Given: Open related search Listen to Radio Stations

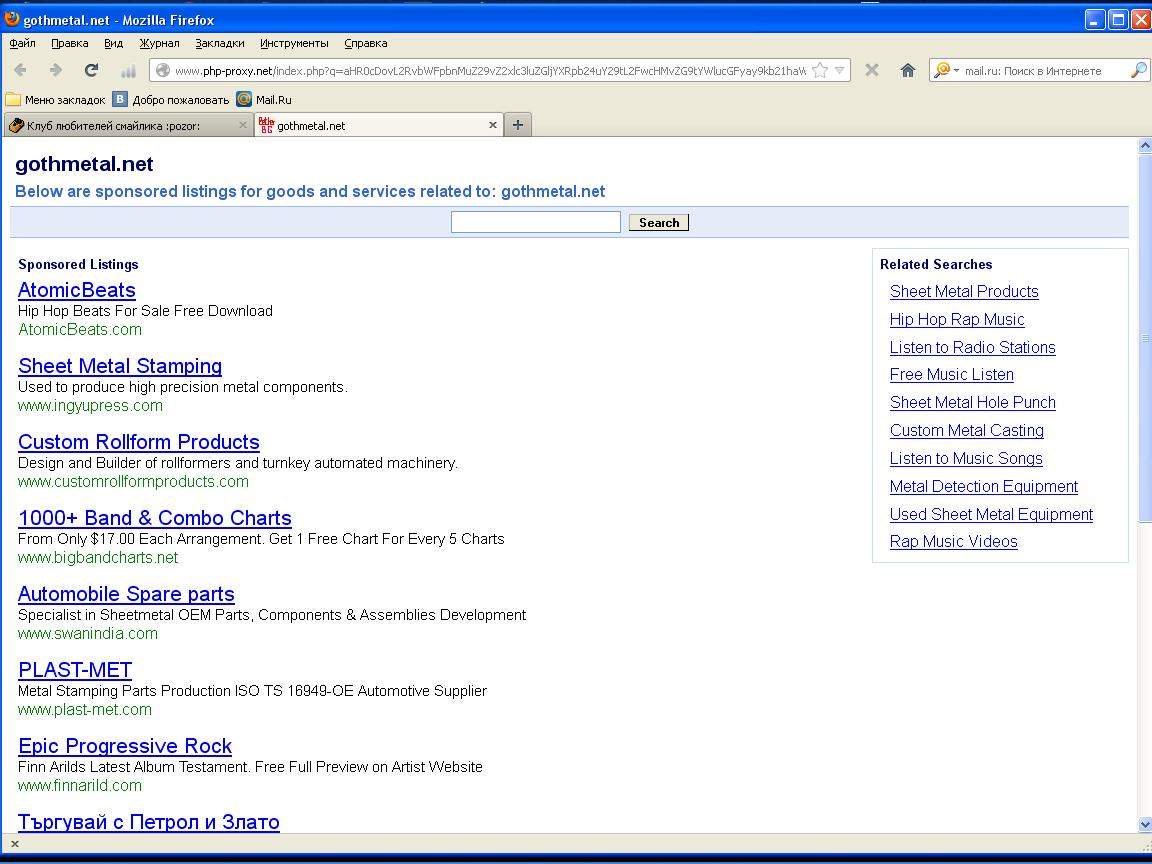Looking at the screenshot, I should (972, 348).
